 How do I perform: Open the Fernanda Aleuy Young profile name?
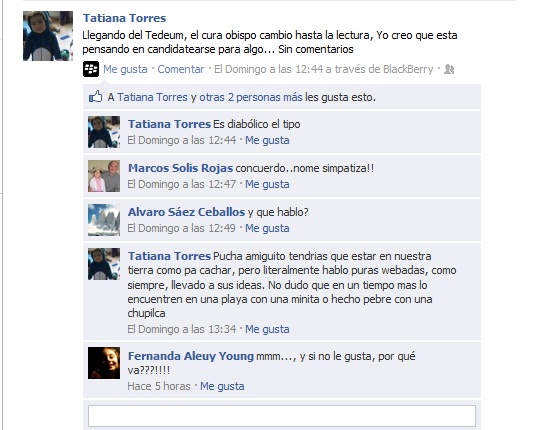(x=191, y=356)
